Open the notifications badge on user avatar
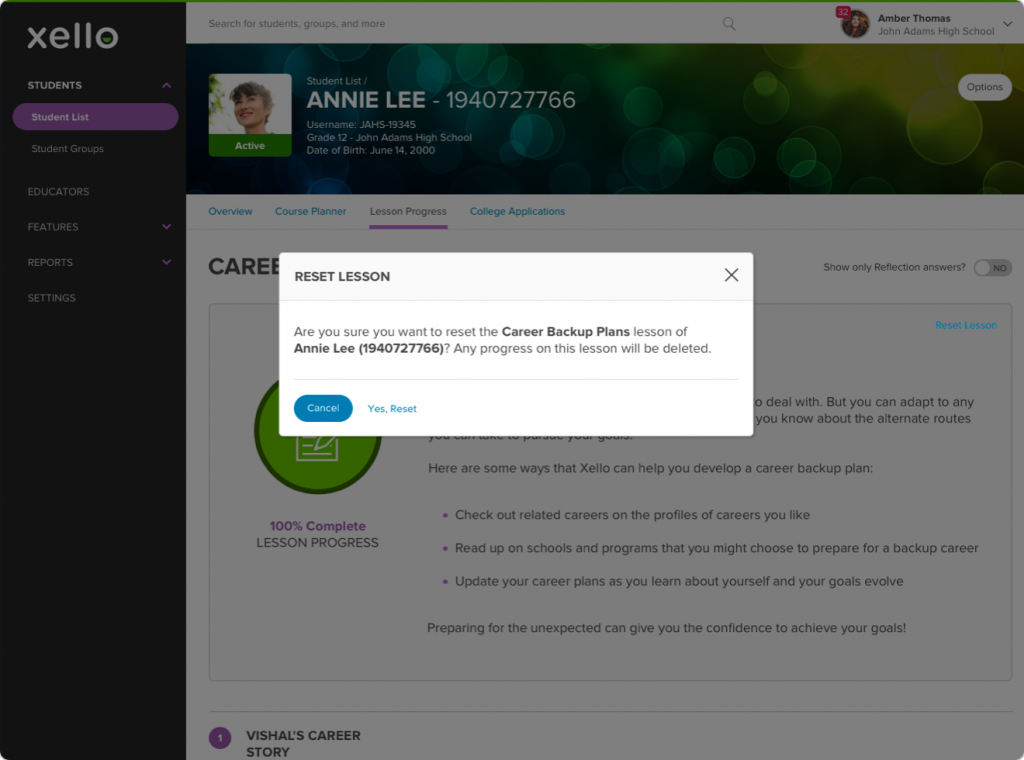This screenshot has width=1024, height=760. [x=843, y=13]
